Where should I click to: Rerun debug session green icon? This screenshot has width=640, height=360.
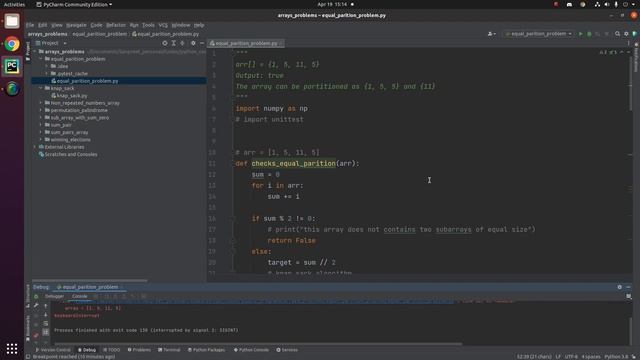pyautogui.click(x=36, y=296)
